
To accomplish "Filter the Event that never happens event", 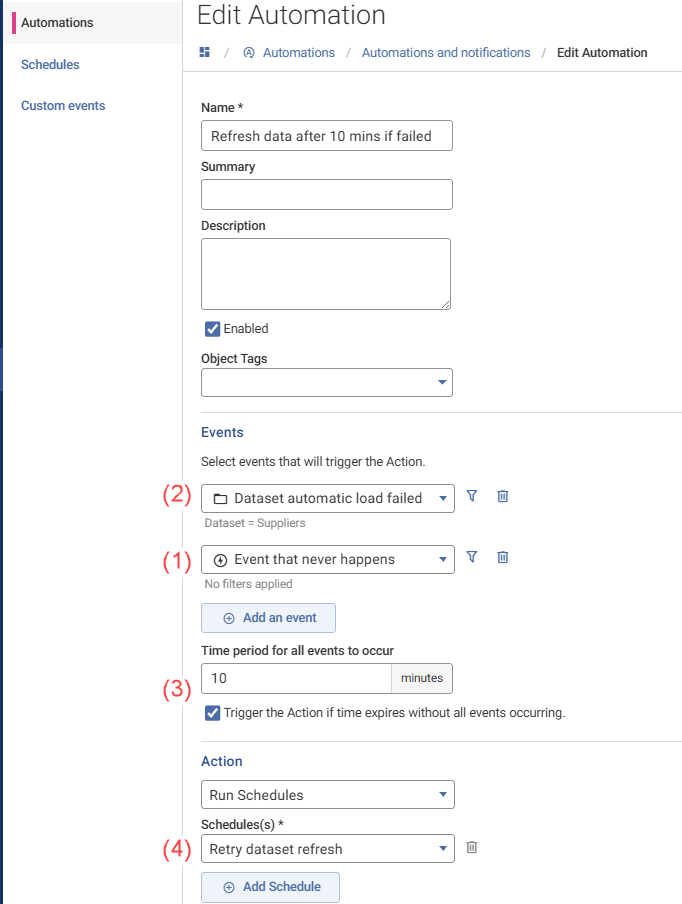I will pos(472,557).
